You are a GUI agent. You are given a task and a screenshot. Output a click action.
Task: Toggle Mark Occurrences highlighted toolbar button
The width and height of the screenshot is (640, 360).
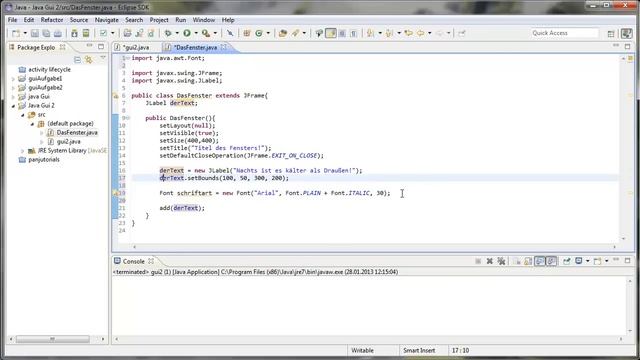coord(331,33)
